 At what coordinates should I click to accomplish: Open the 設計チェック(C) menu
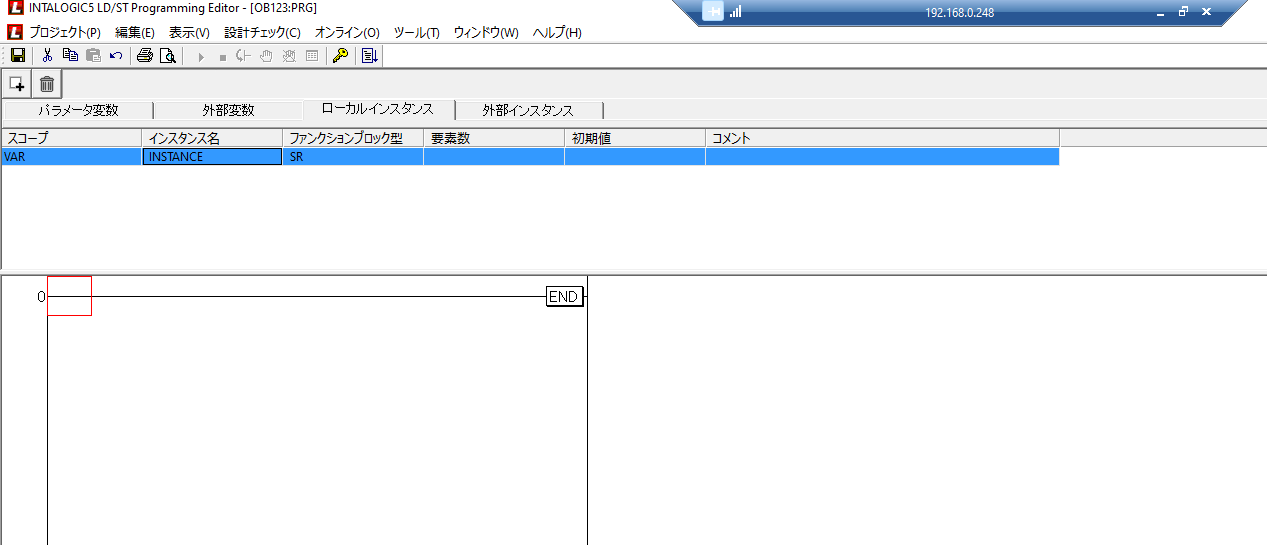pos(262,32)
